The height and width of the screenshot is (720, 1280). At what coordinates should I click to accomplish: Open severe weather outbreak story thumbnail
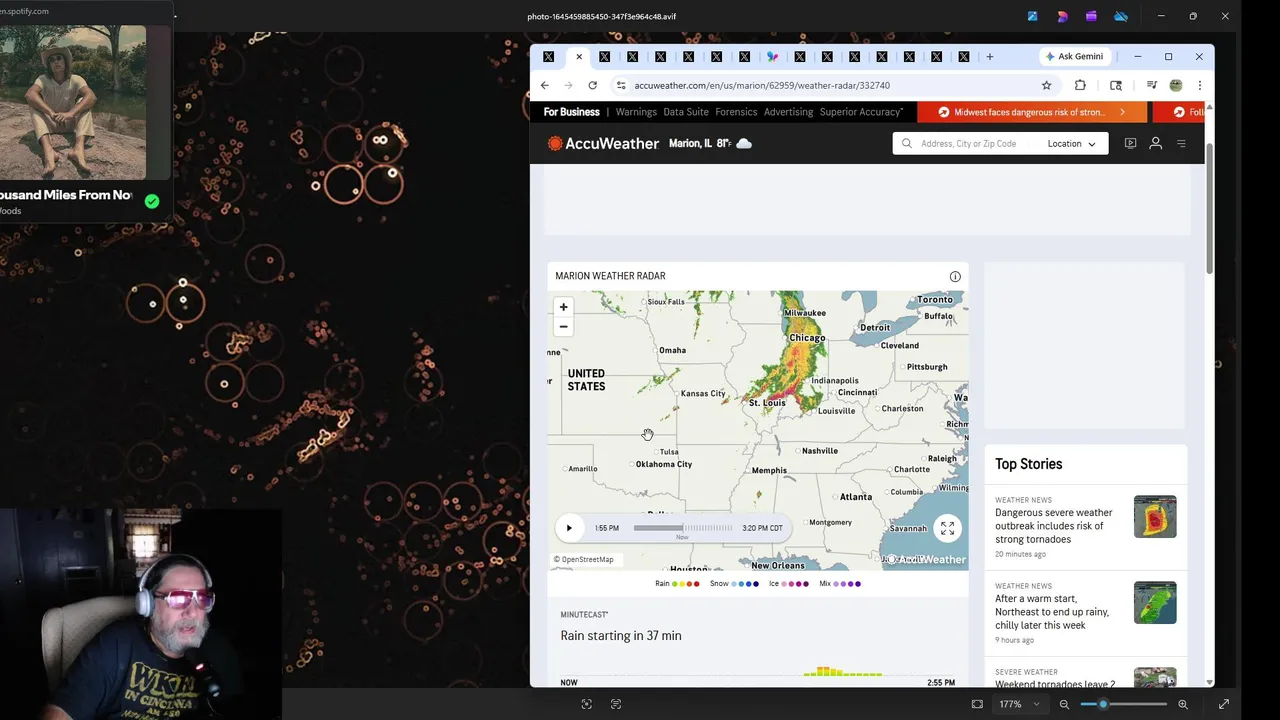pyautogui.click(x=1155, y=517)
